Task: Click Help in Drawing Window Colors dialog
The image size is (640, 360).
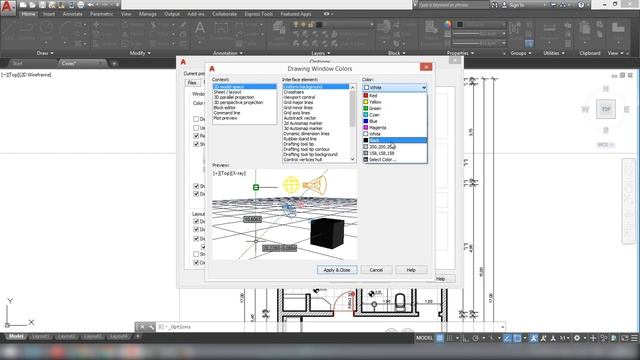Action: pyautogui.click(x=411, y=270)
